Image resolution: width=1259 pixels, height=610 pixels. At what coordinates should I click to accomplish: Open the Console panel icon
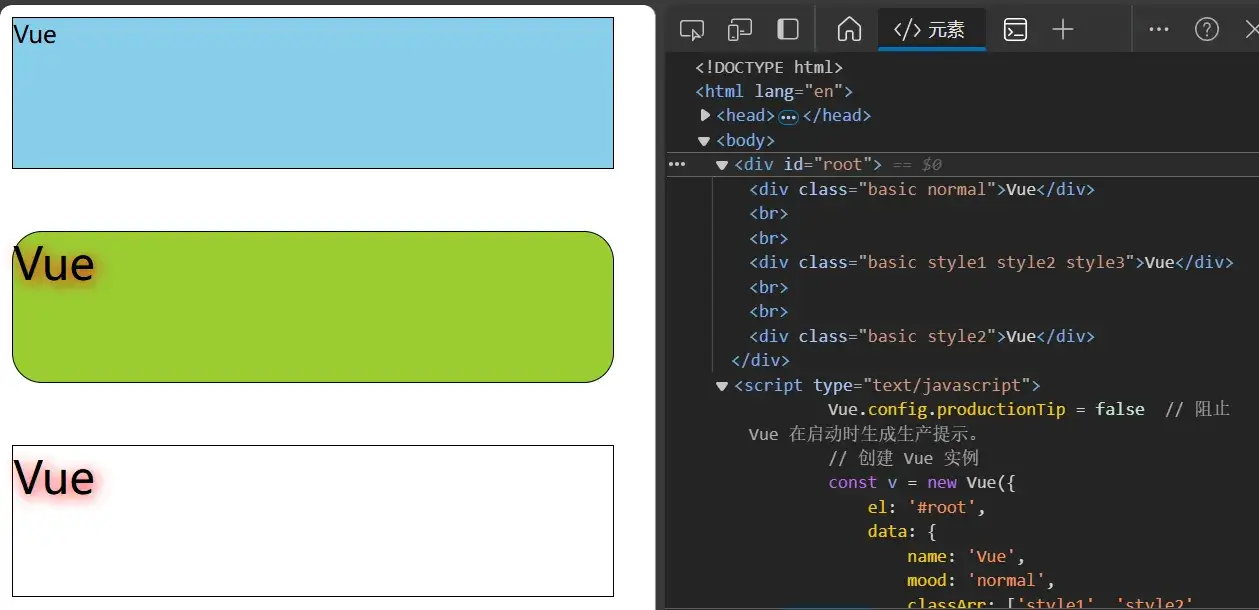(x=1015, y=30)
